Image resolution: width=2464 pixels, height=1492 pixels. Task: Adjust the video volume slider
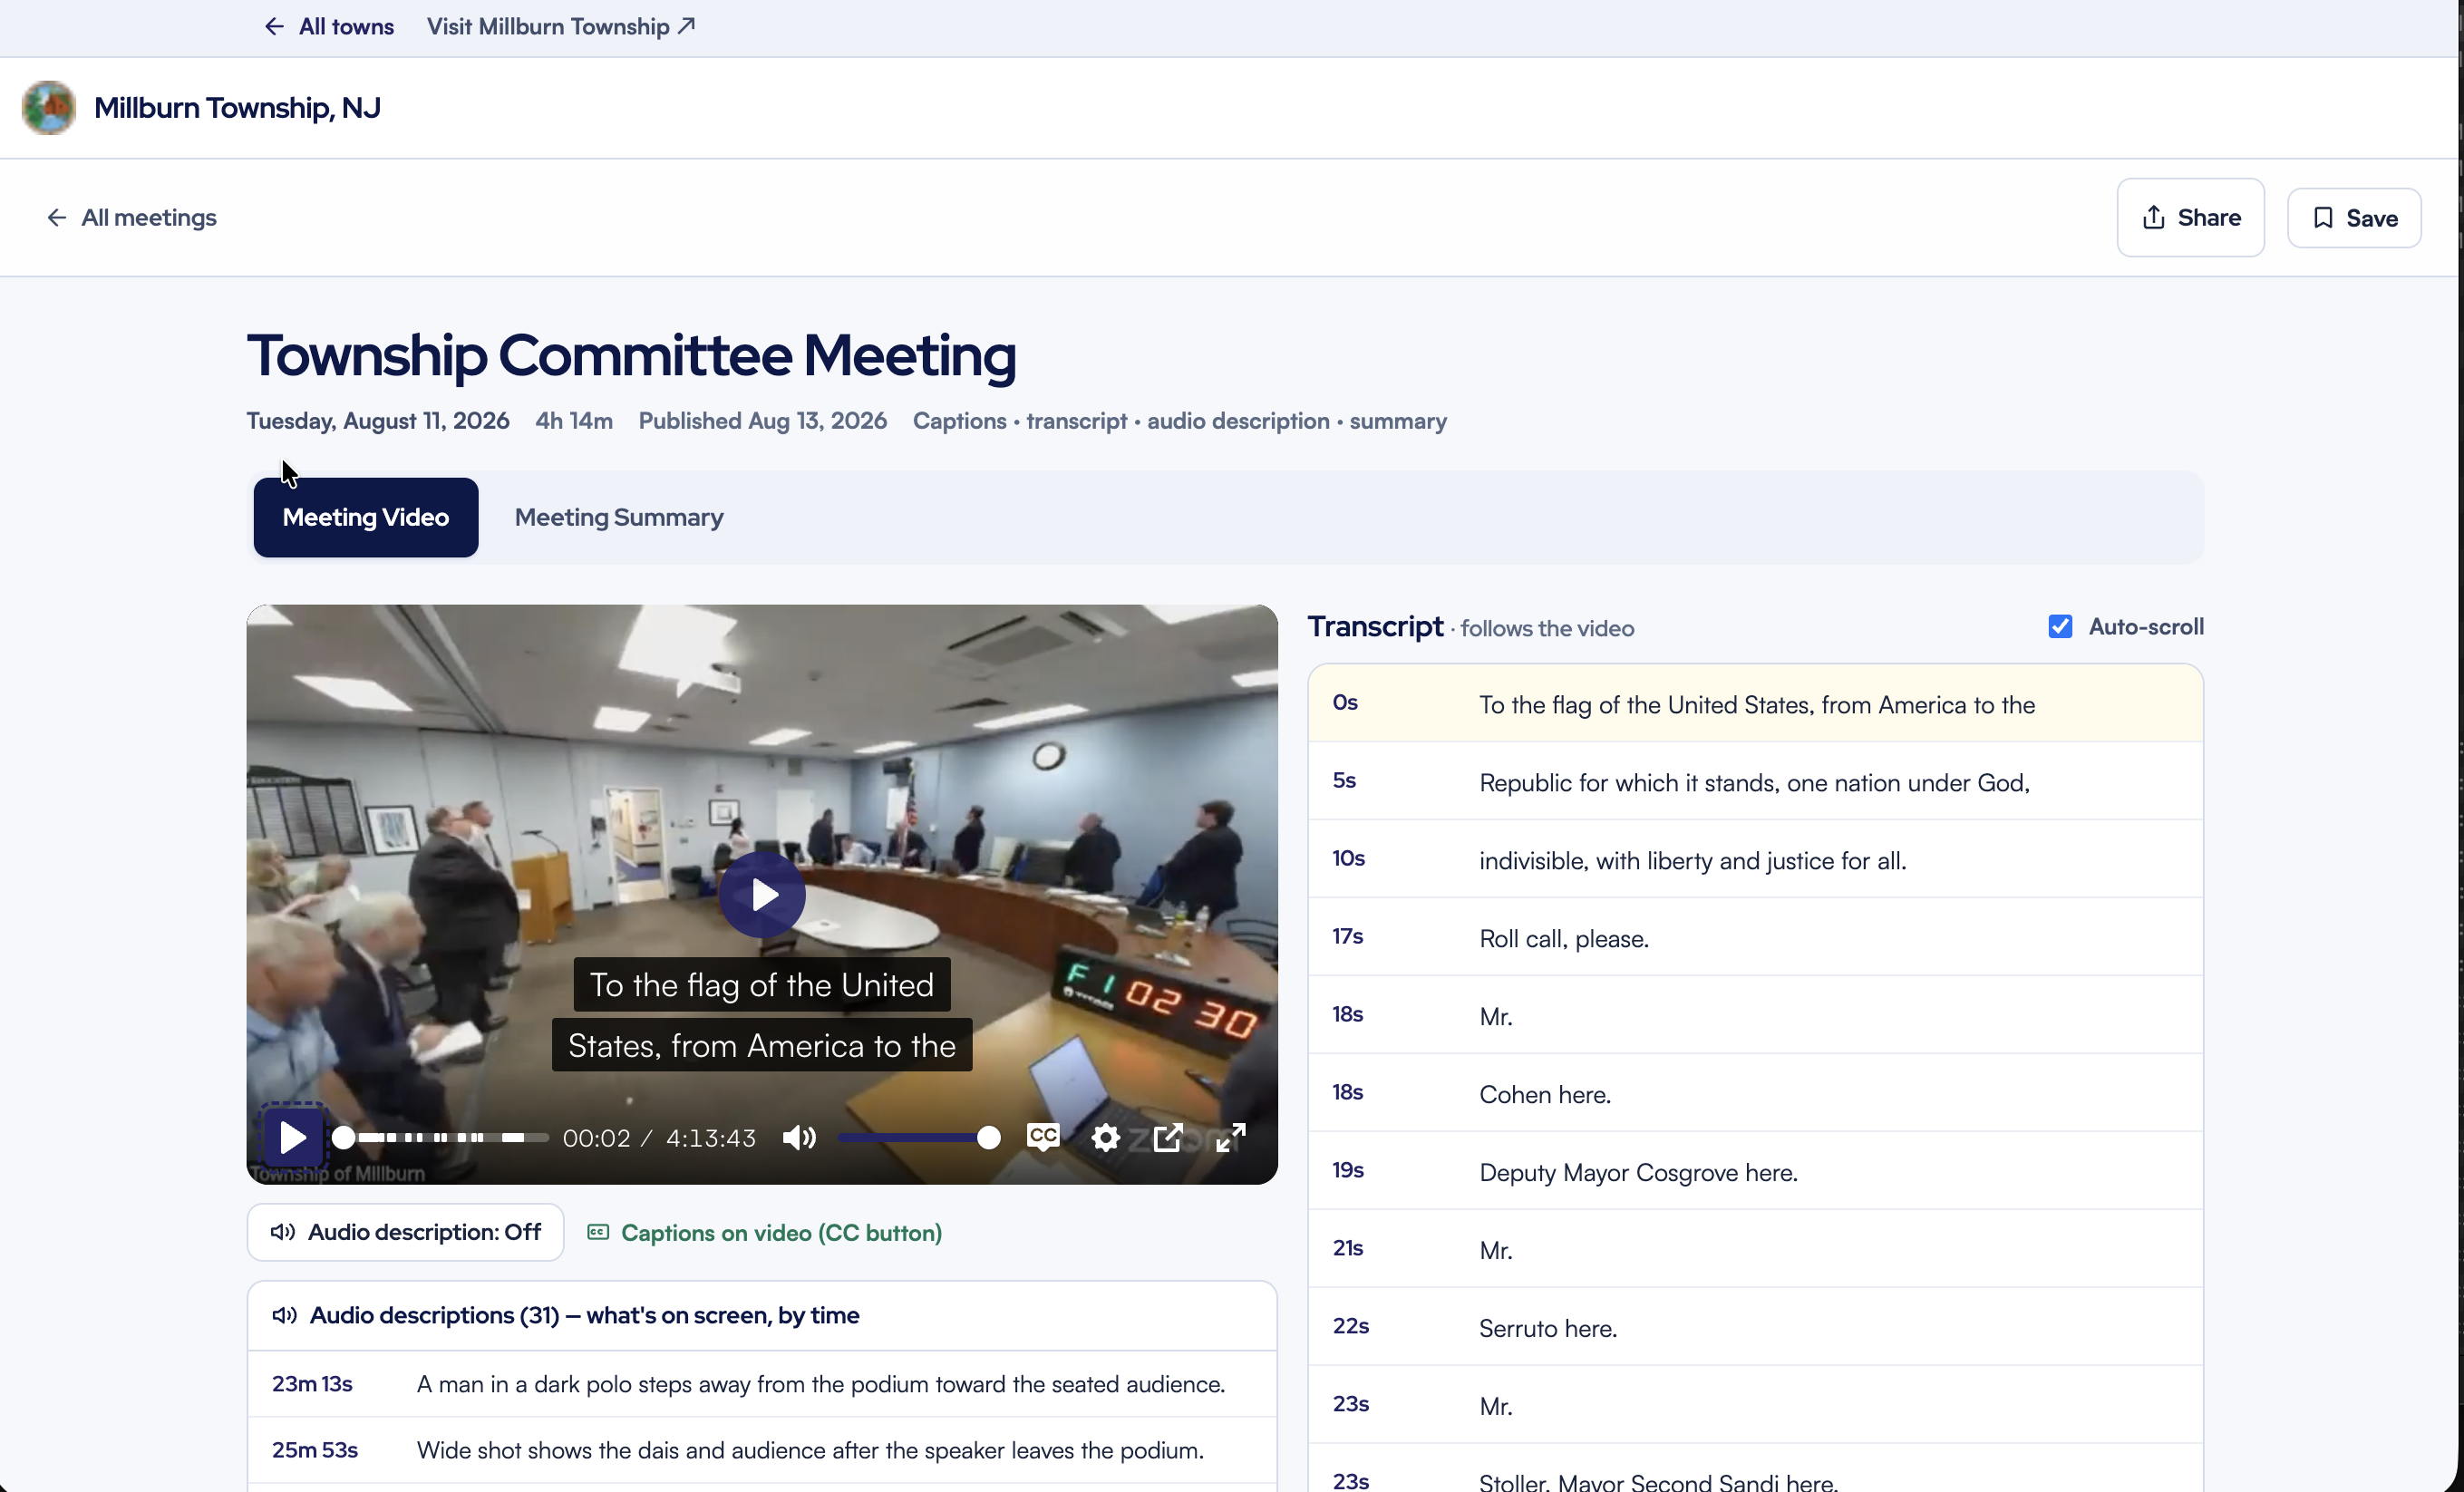coord(918,1137)
